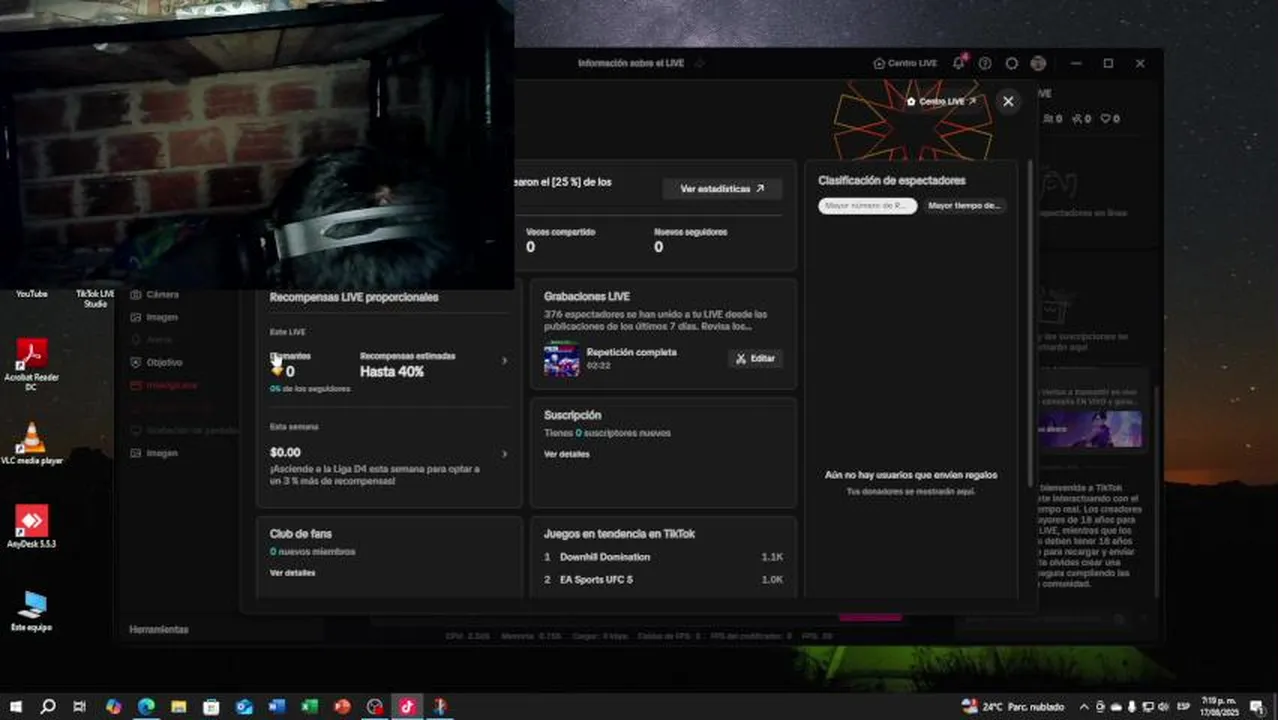Show hidden system tray icons
This screenshot has height=720, width=1278.
(x=1084, y=706)
